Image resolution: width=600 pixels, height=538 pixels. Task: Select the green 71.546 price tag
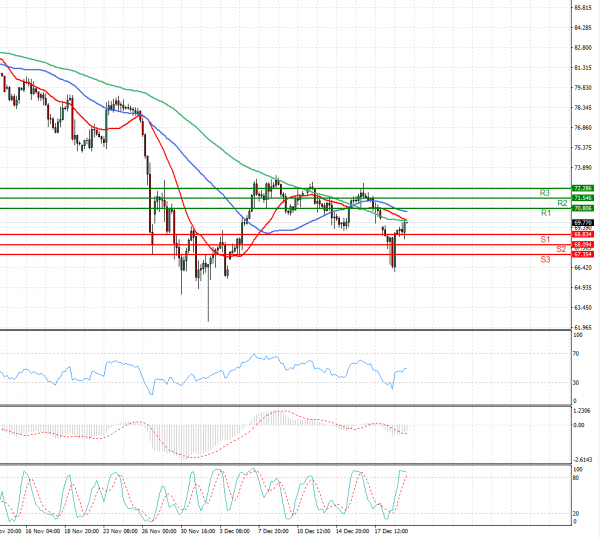583,198
